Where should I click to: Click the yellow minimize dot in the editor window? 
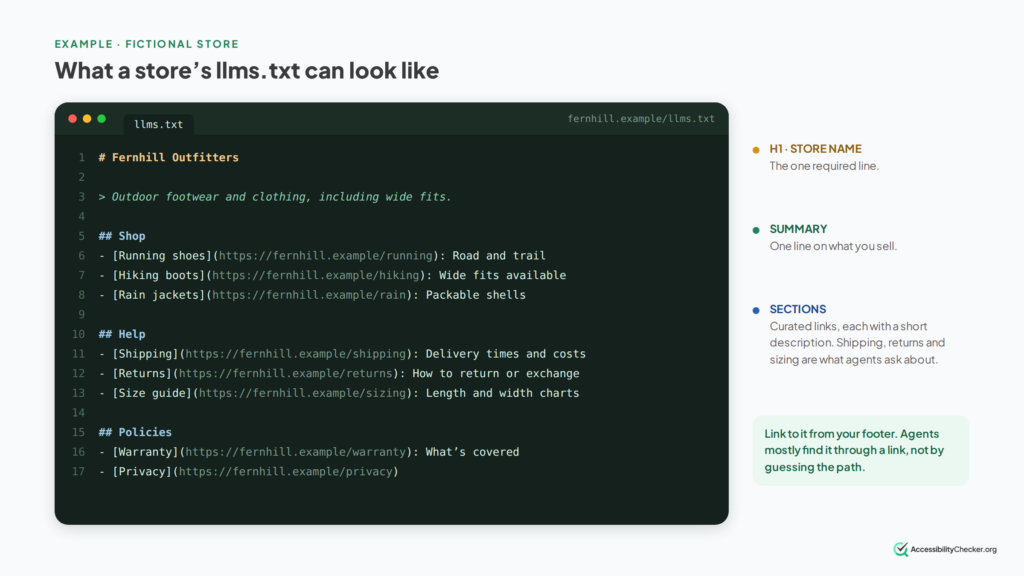87,119
